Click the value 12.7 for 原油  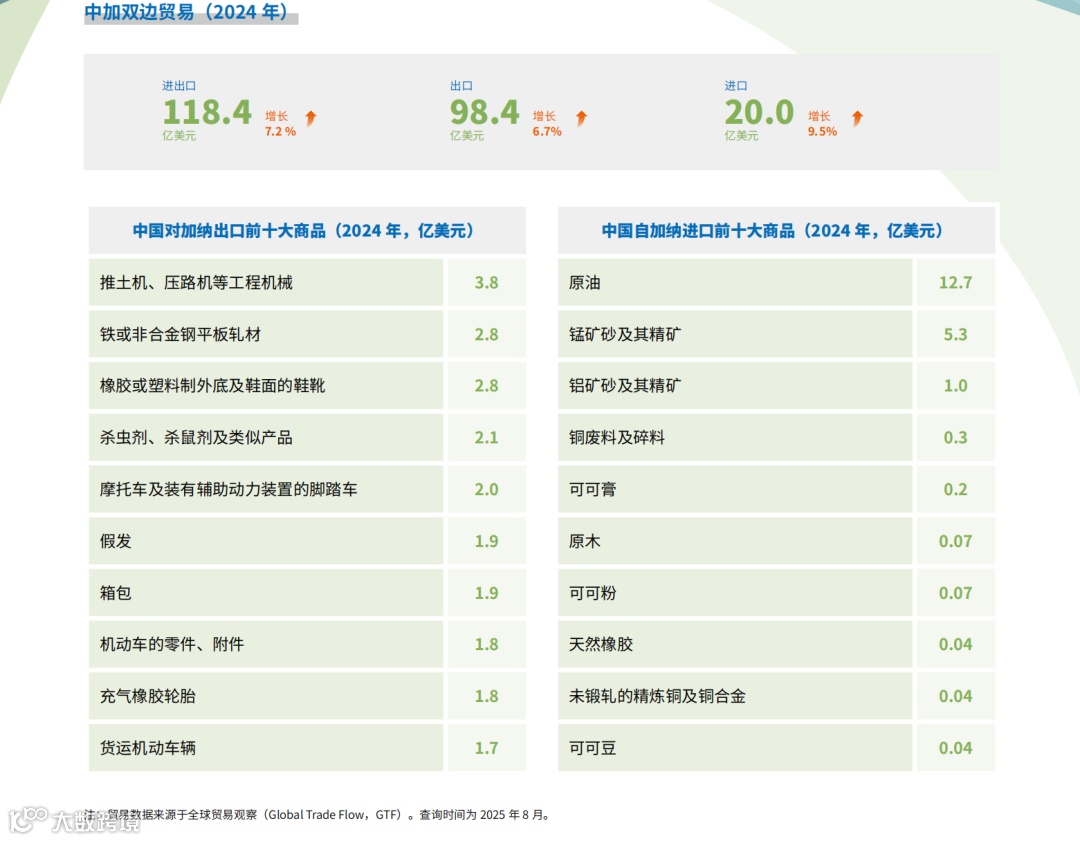955,282
